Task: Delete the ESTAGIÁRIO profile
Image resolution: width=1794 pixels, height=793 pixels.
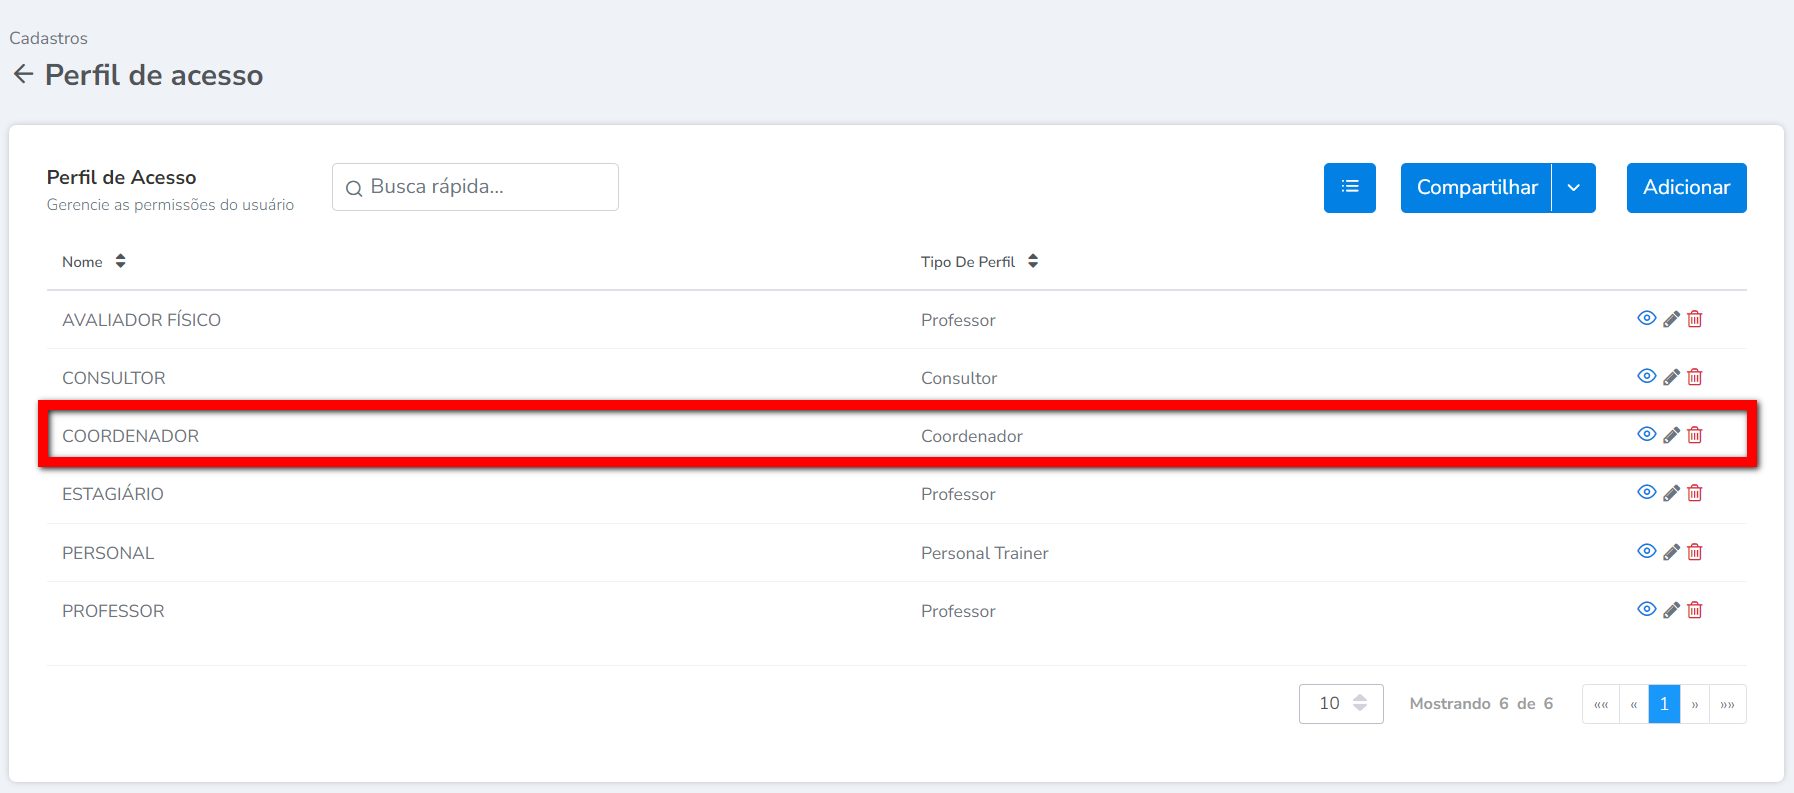Action: (1695, 493)
